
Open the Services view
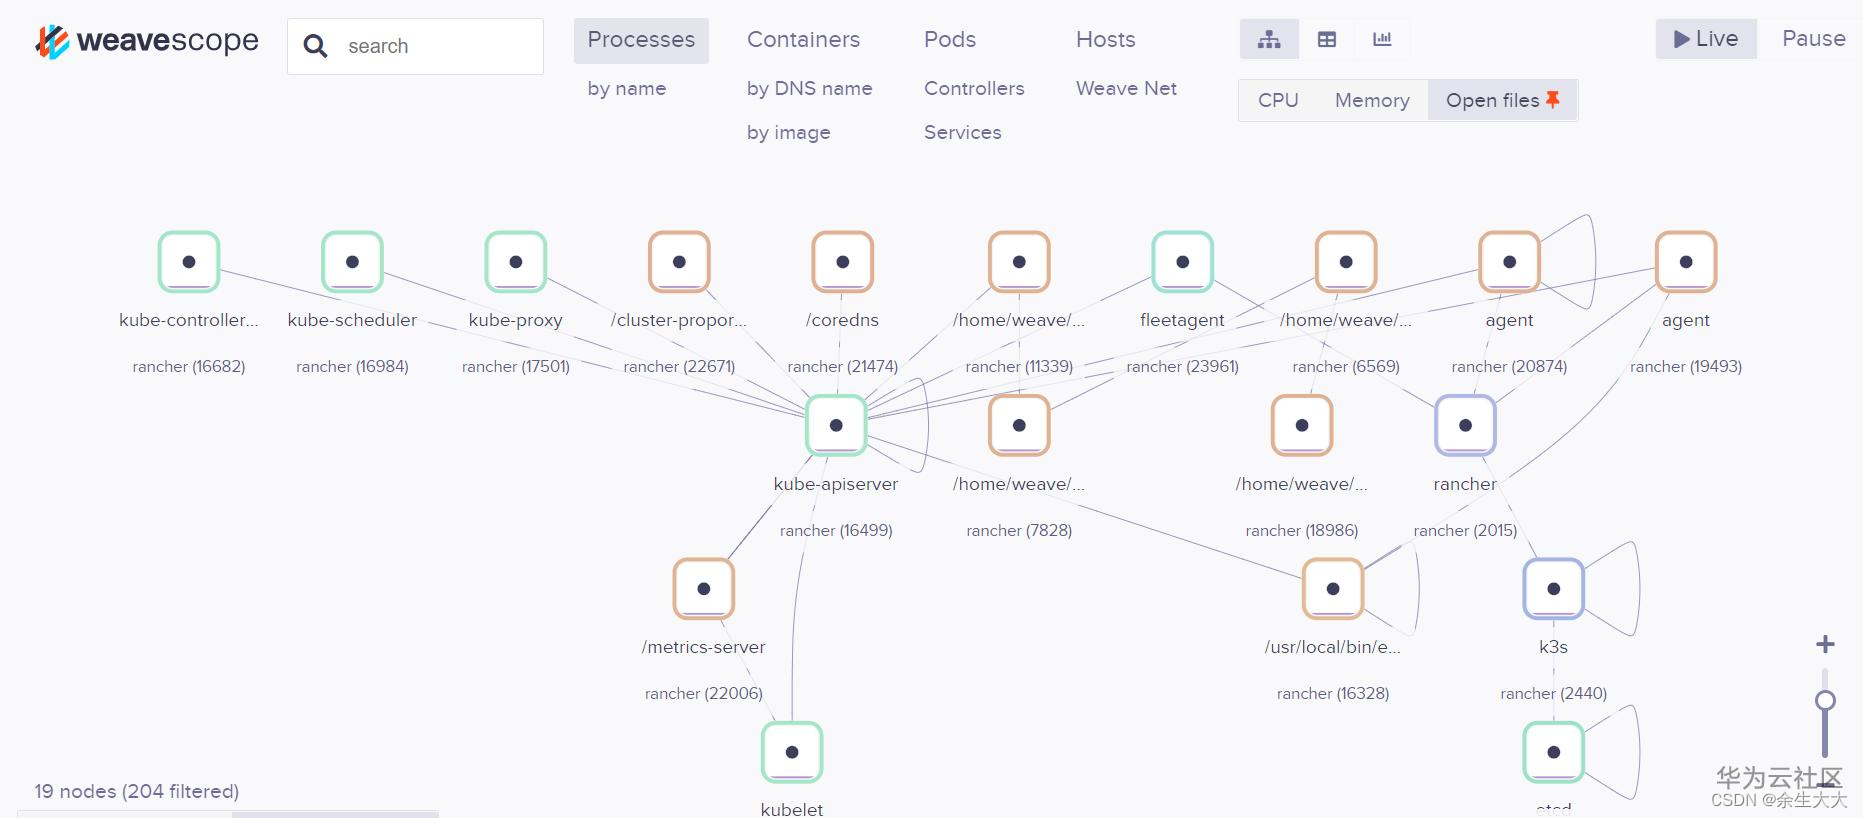(x=962, y=132)
